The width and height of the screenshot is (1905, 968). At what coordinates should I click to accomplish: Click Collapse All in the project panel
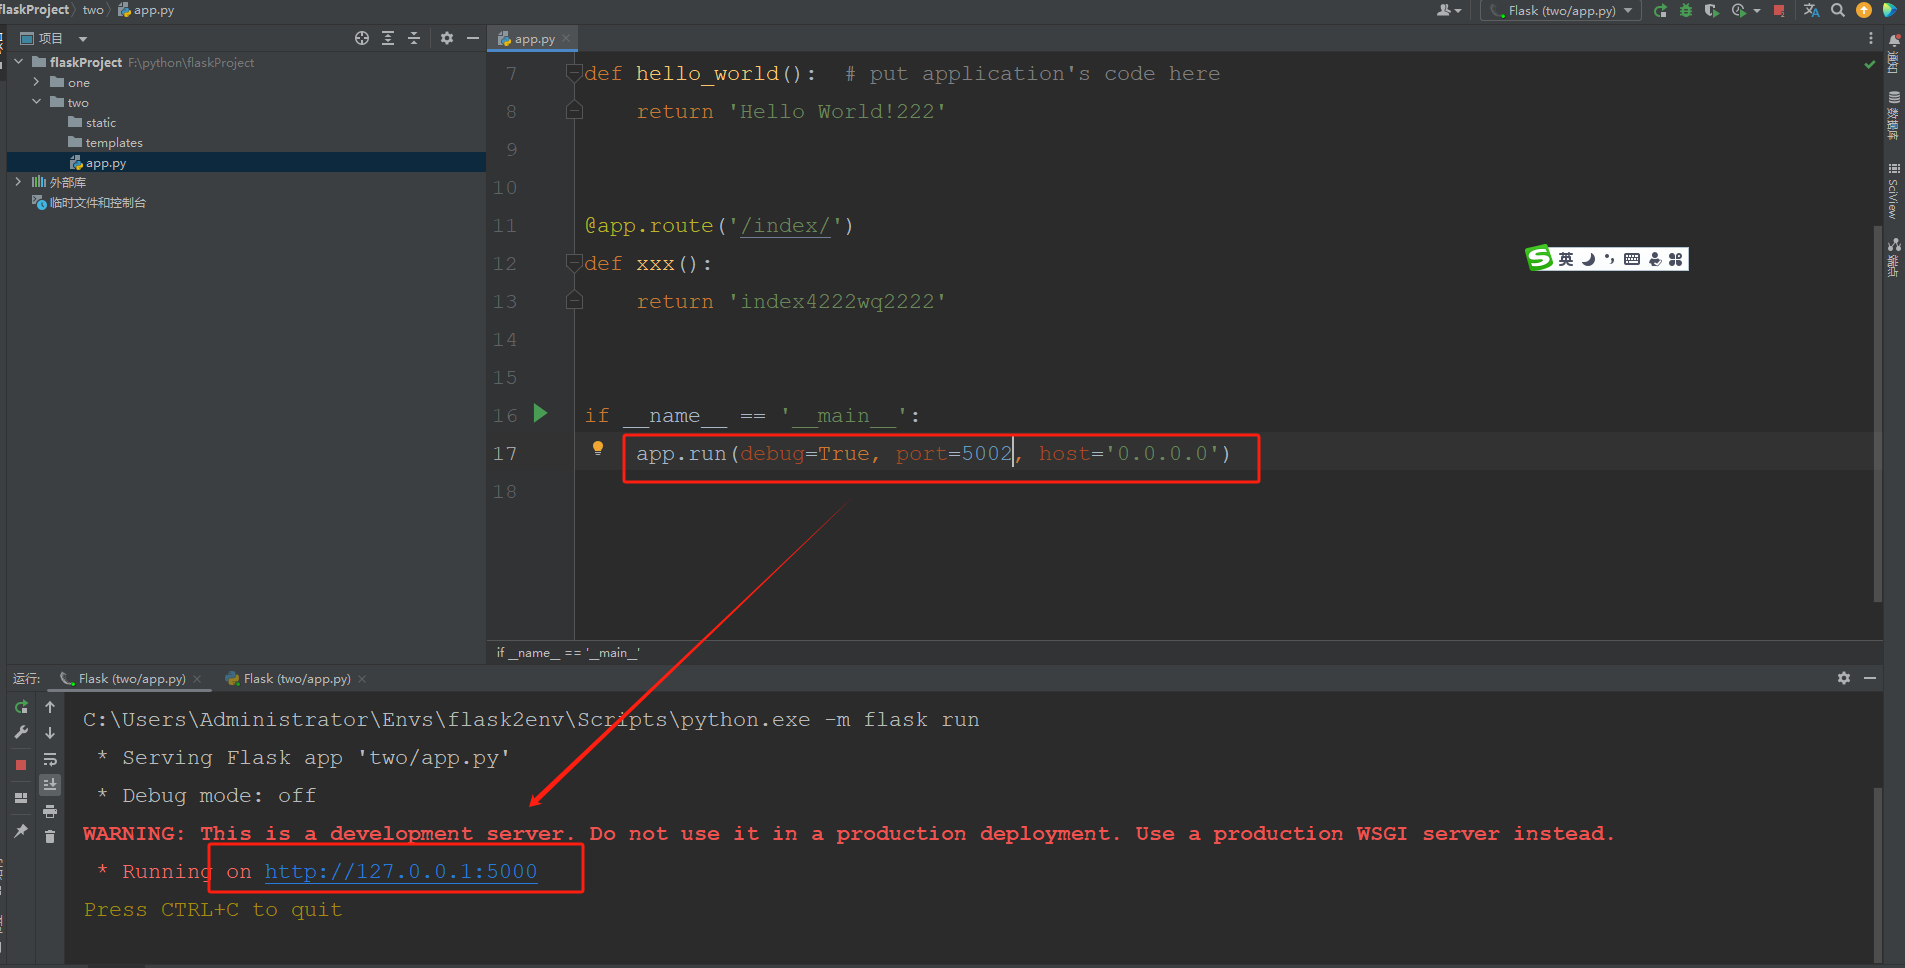pyautogui.click(x=414, y=38)
